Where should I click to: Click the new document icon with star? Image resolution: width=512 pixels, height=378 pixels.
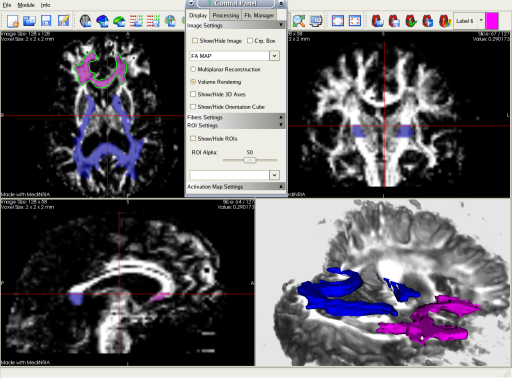13,21
